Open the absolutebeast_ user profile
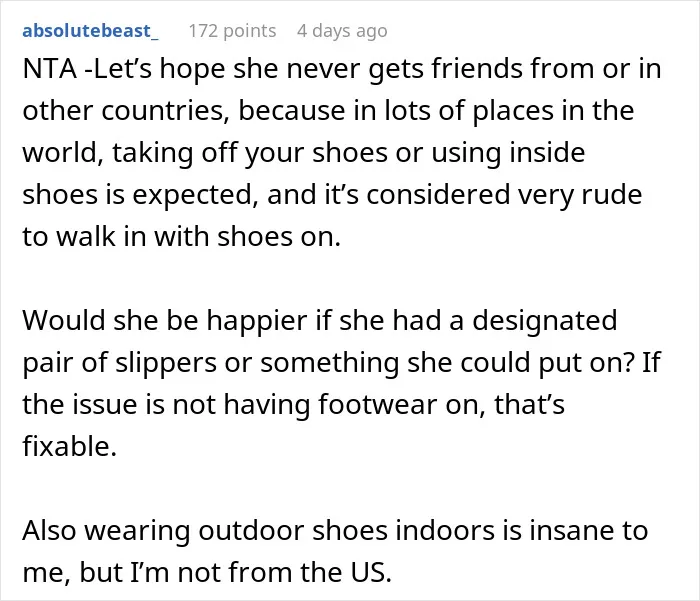The image size is (700, 601). tap(90, 31)
